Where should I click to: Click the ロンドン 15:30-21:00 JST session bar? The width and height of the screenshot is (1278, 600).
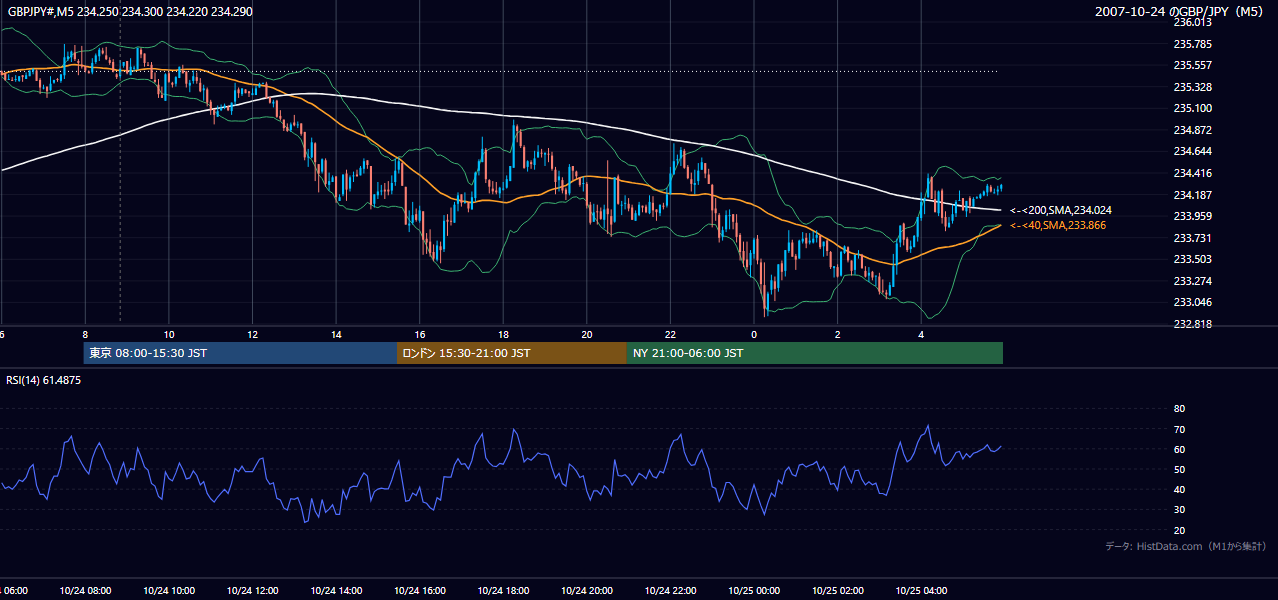point(512,353)
